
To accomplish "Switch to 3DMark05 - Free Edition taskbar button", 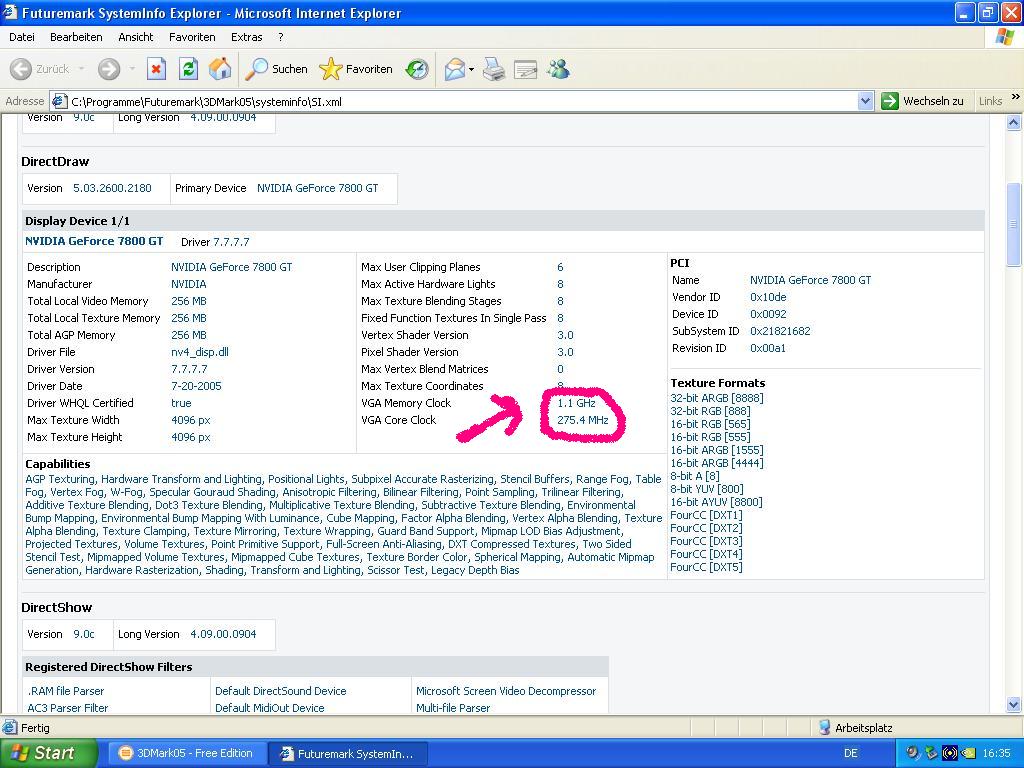I will pyautogui.click(x=187, y=753).
